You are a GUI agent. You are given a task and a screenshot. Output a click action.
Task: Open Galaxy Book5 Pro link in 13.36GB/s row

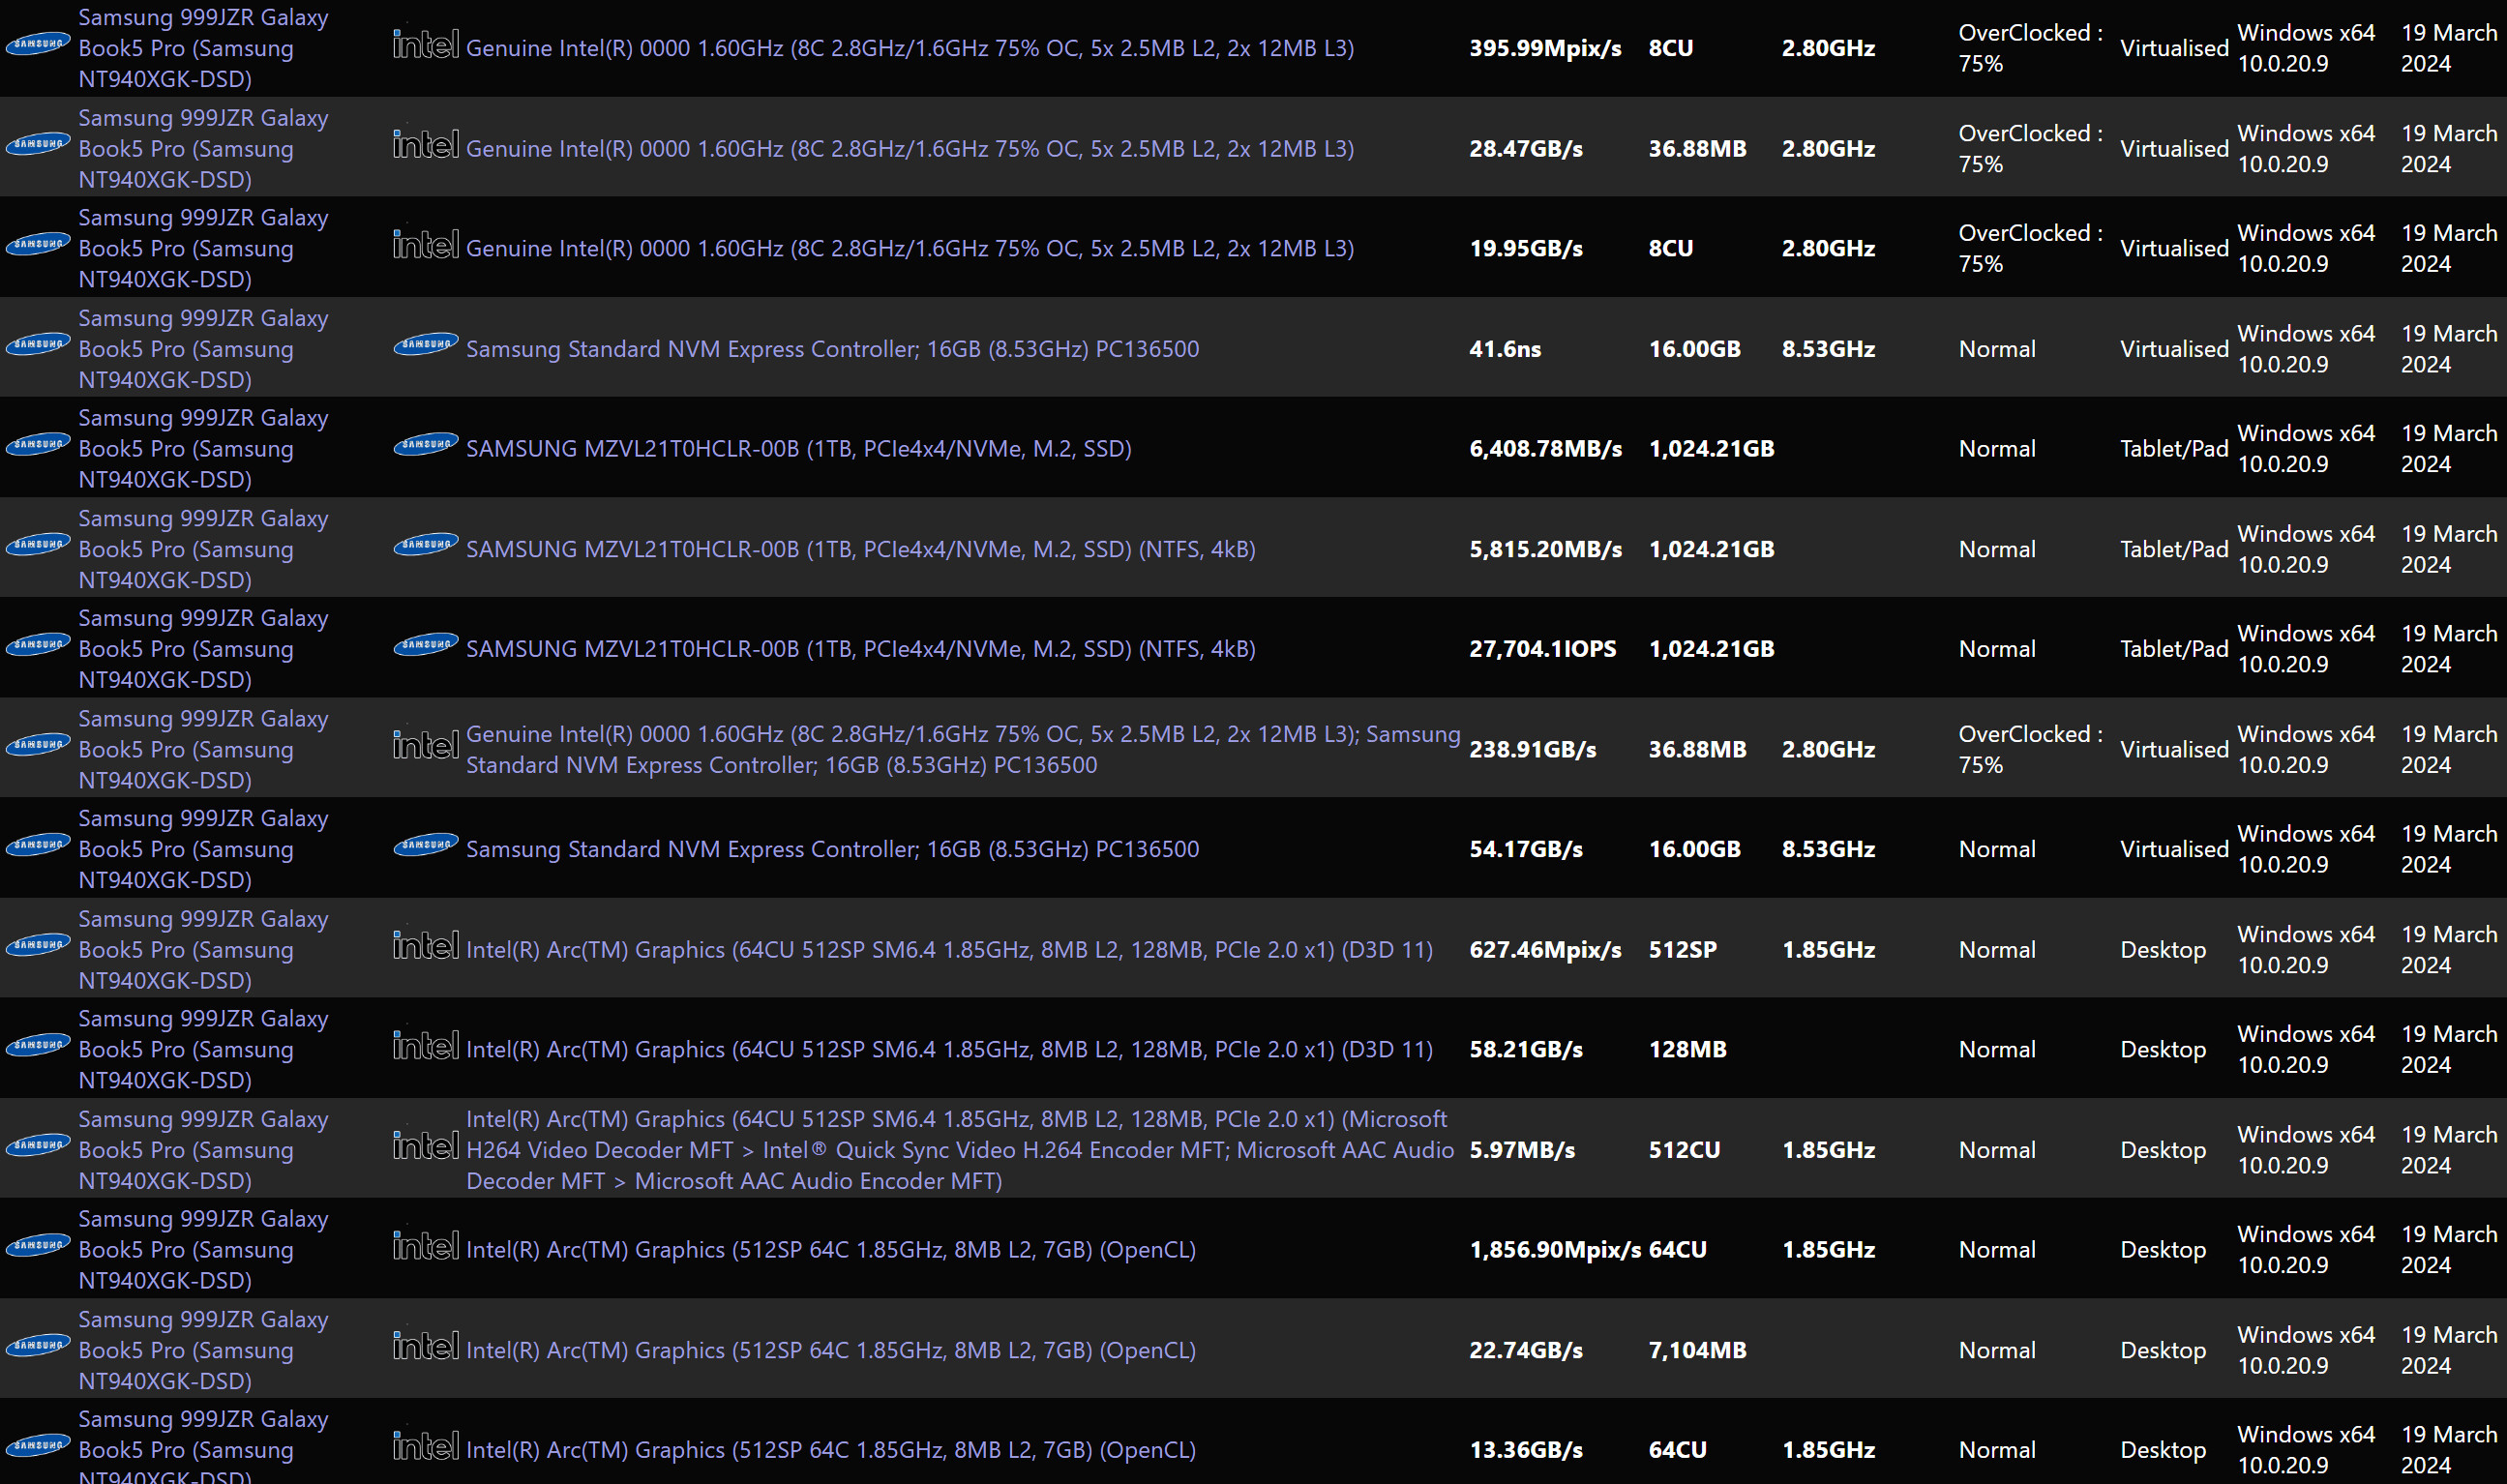[185, 1450]
